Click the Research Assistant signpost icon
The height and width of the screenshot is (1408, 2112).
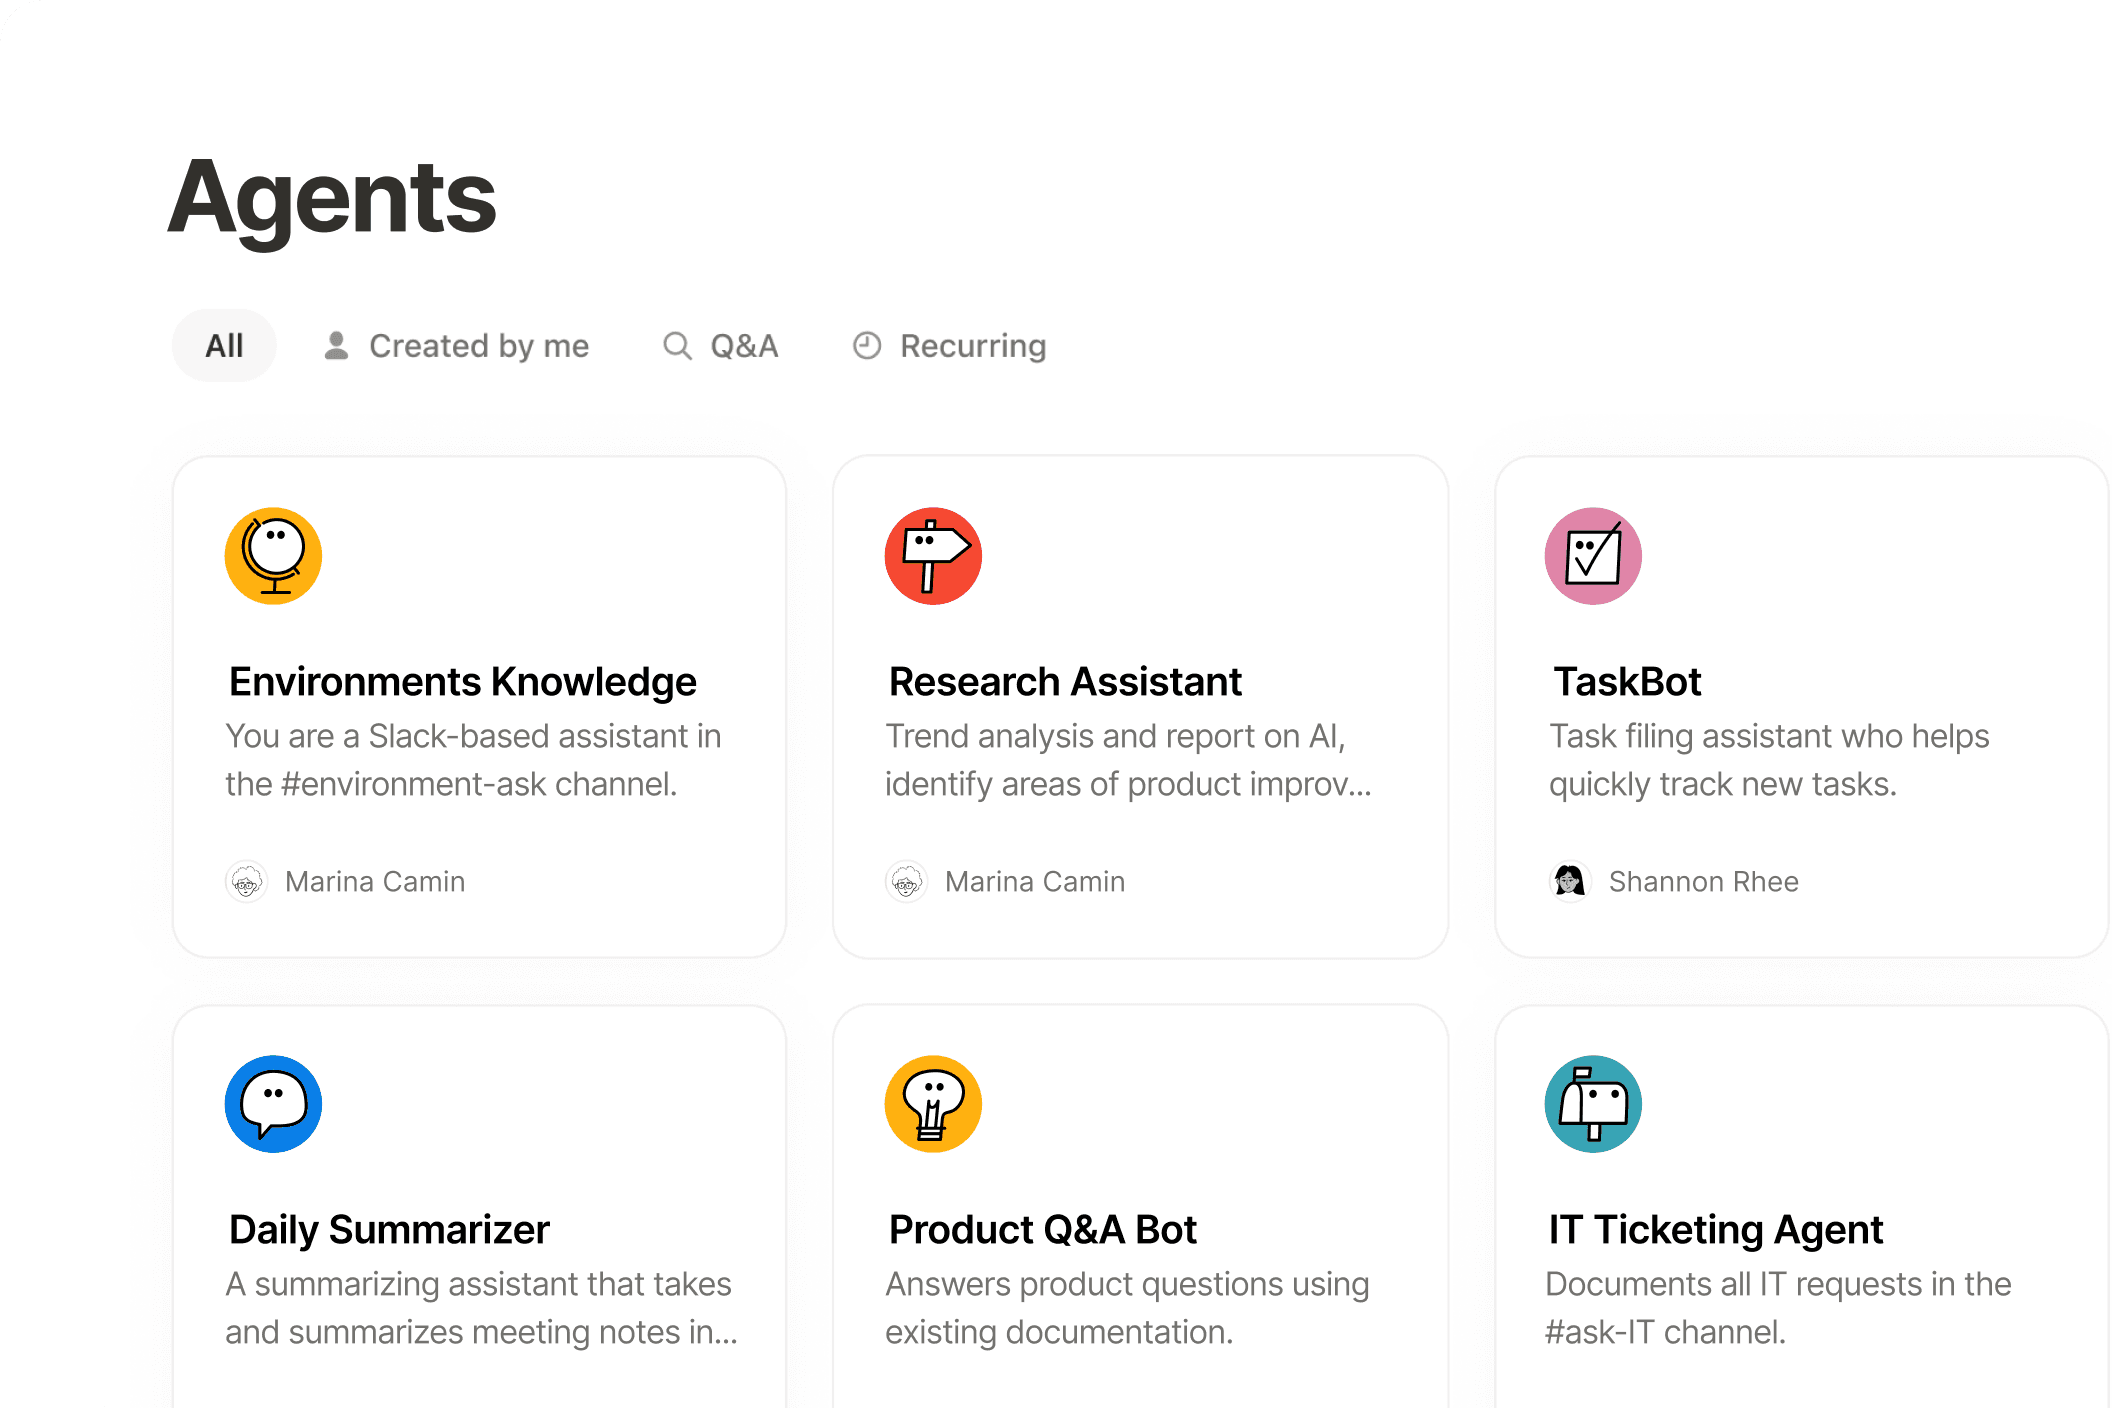(933, 556)
